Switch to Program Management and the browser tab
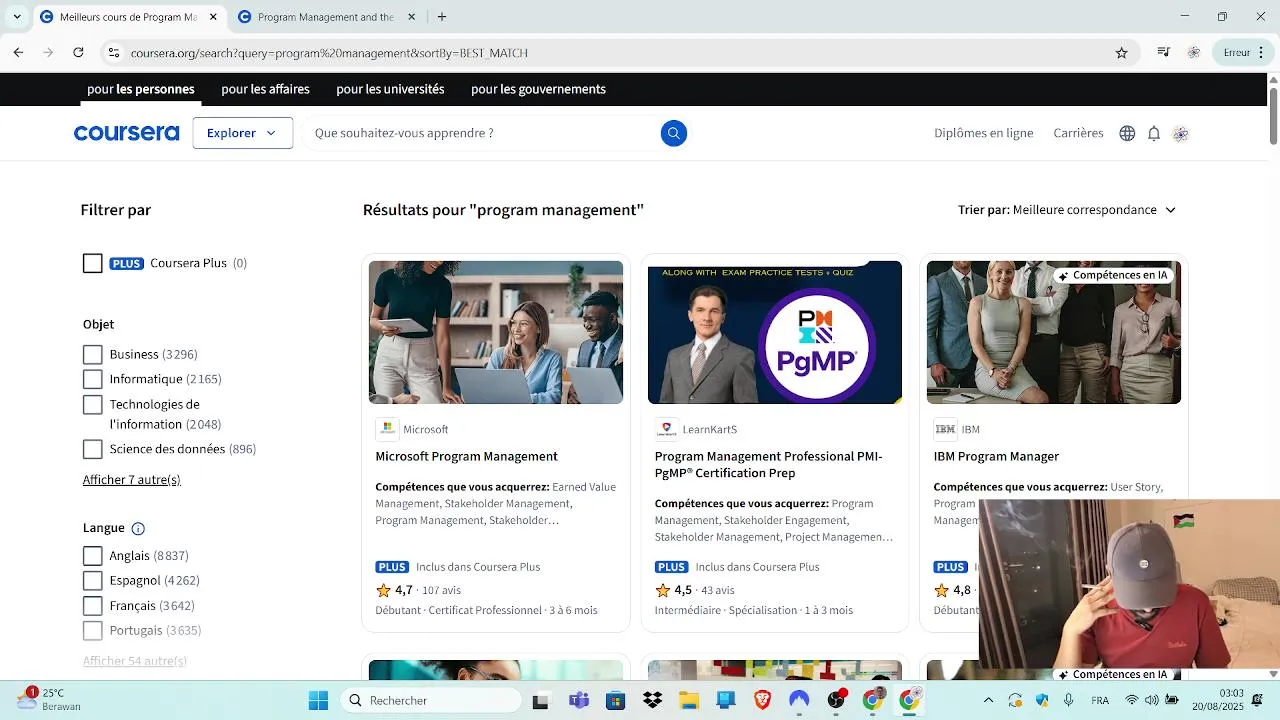 [326, 17]
